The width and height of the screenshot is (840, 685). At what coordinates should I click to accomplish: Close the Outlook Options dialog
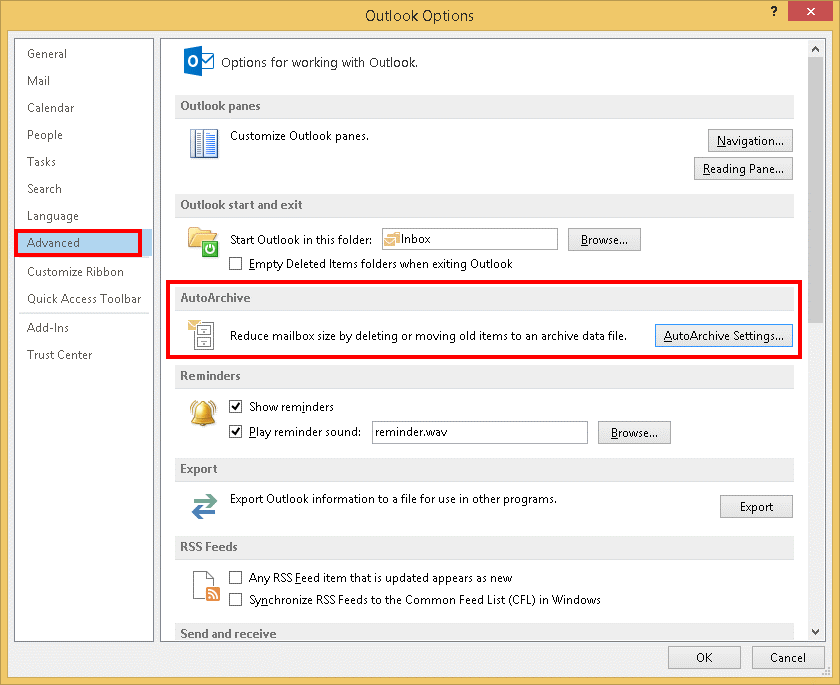(811, 11)
